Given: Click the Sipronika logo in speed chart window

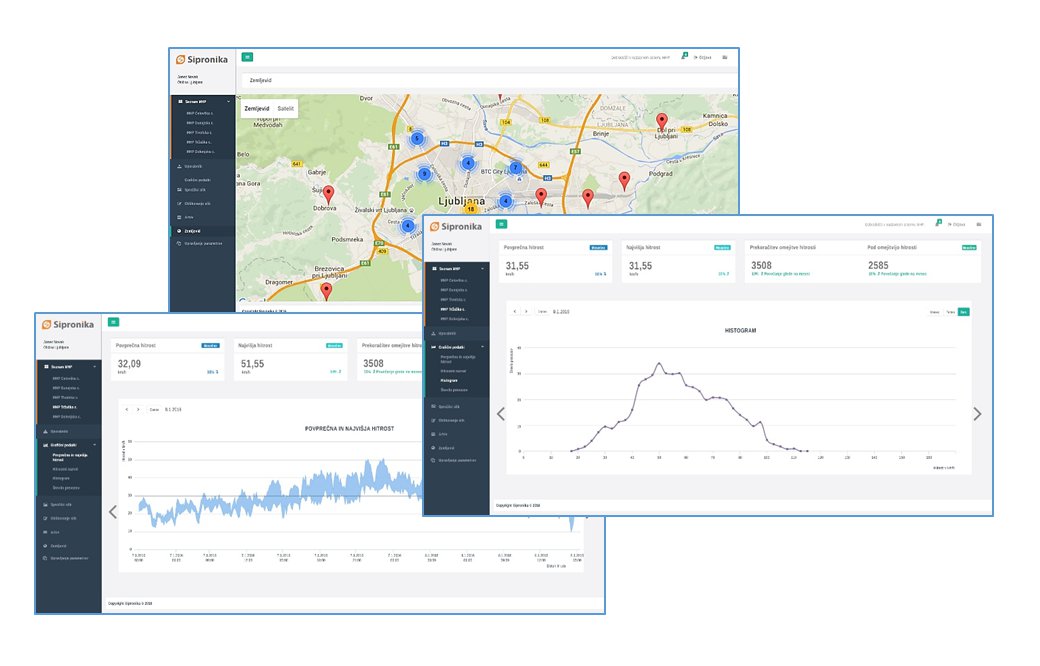Looking at the screenshot, I should (72, 324).
